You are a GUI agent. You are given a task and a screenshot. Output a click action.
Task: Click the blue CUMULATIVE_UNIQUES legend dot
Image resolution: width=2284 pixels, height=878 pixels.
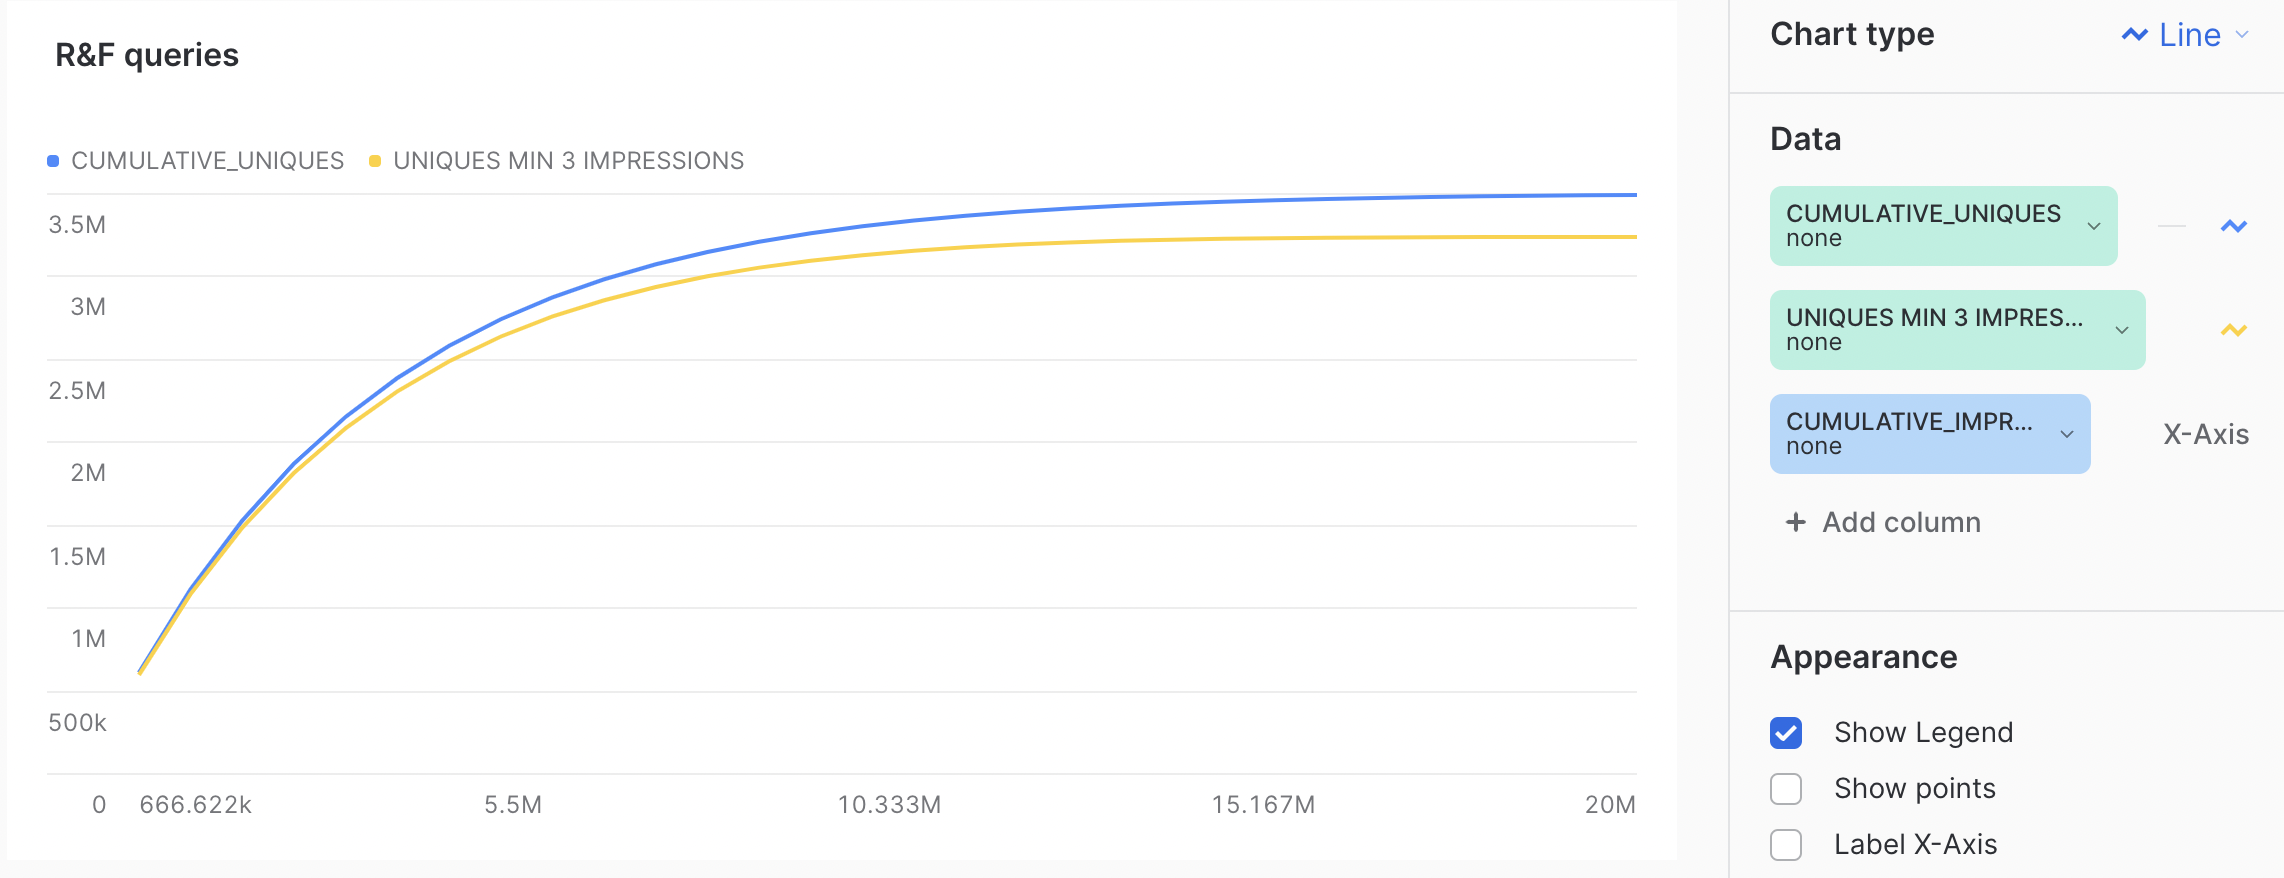pos(53,161)
